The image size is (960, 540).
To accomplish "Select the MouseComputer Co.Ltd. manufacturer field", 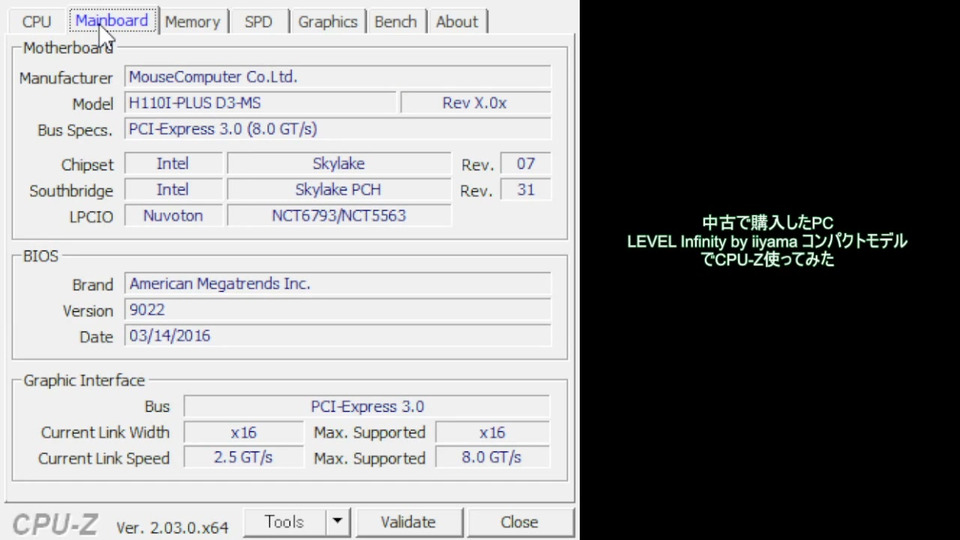I will point(338,77).
